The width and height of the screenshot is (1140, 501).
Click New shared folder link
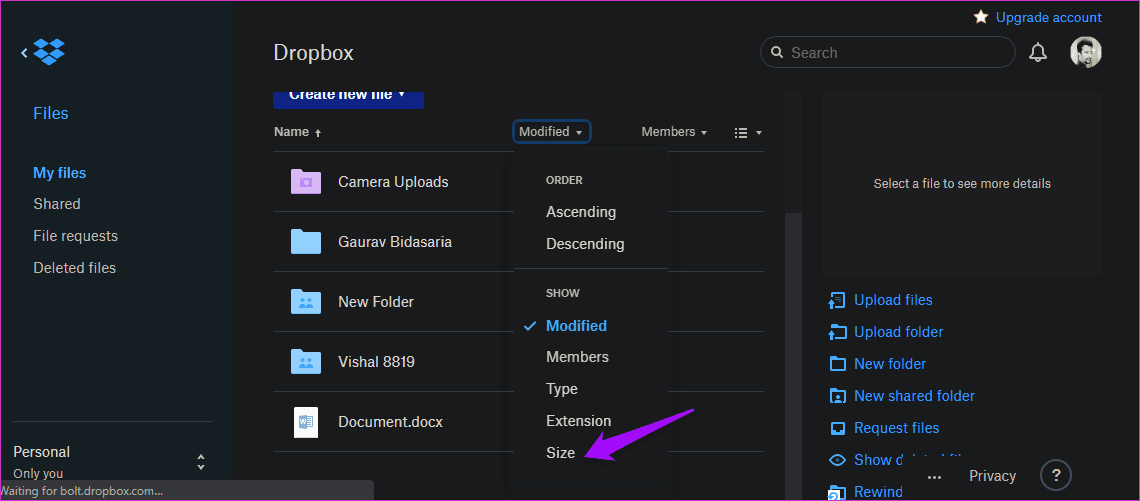click(x=914, y=396)
